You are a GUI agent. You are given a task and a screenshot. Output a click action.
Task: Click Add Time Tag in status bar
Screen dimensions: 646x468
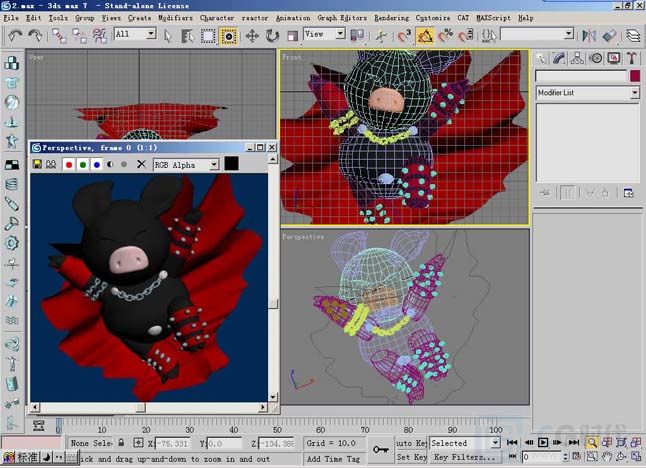333,459
